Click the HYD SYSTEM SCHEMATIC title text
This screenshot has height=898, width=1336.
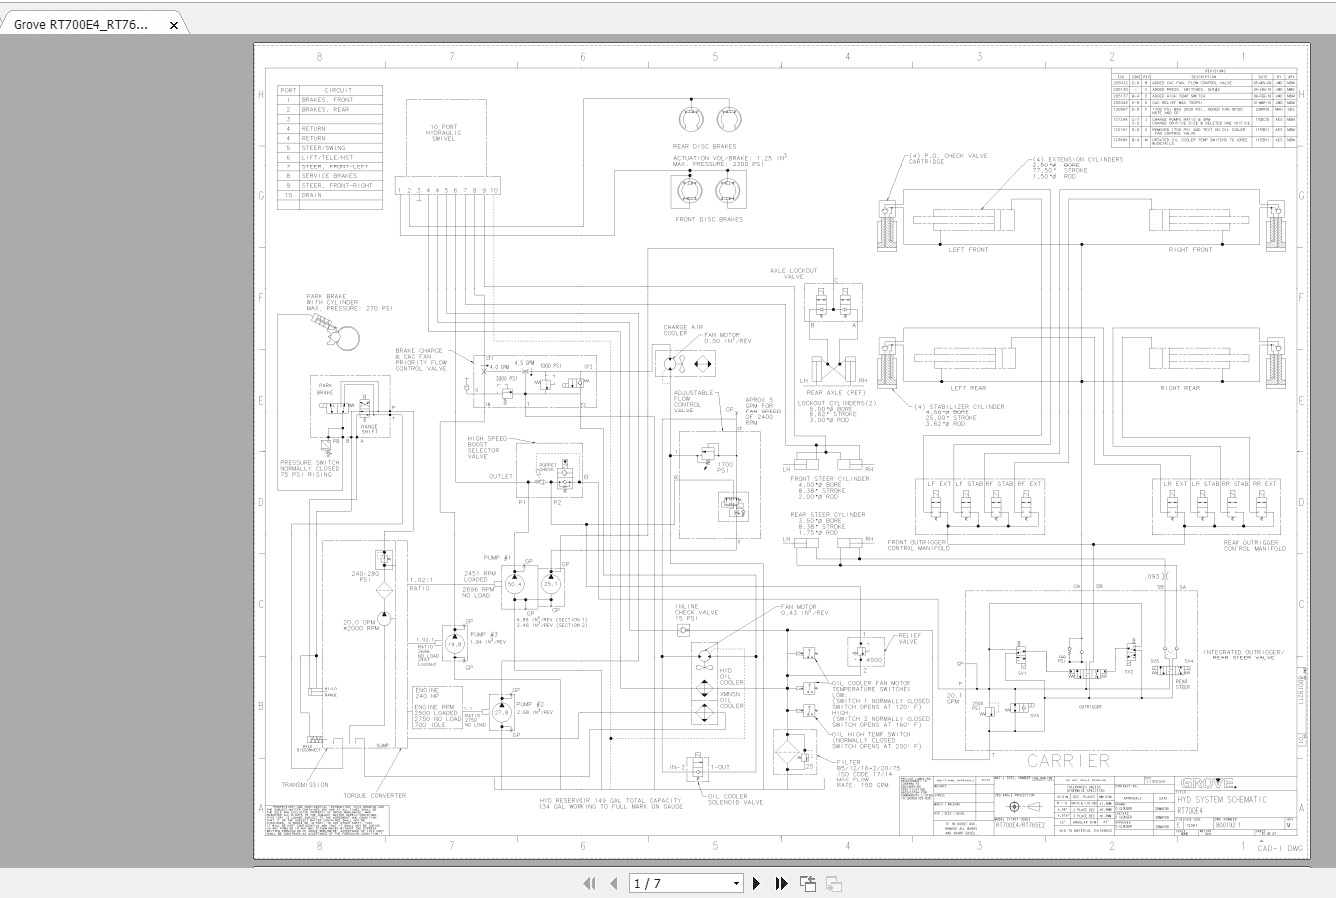(x=1222, y=799)
